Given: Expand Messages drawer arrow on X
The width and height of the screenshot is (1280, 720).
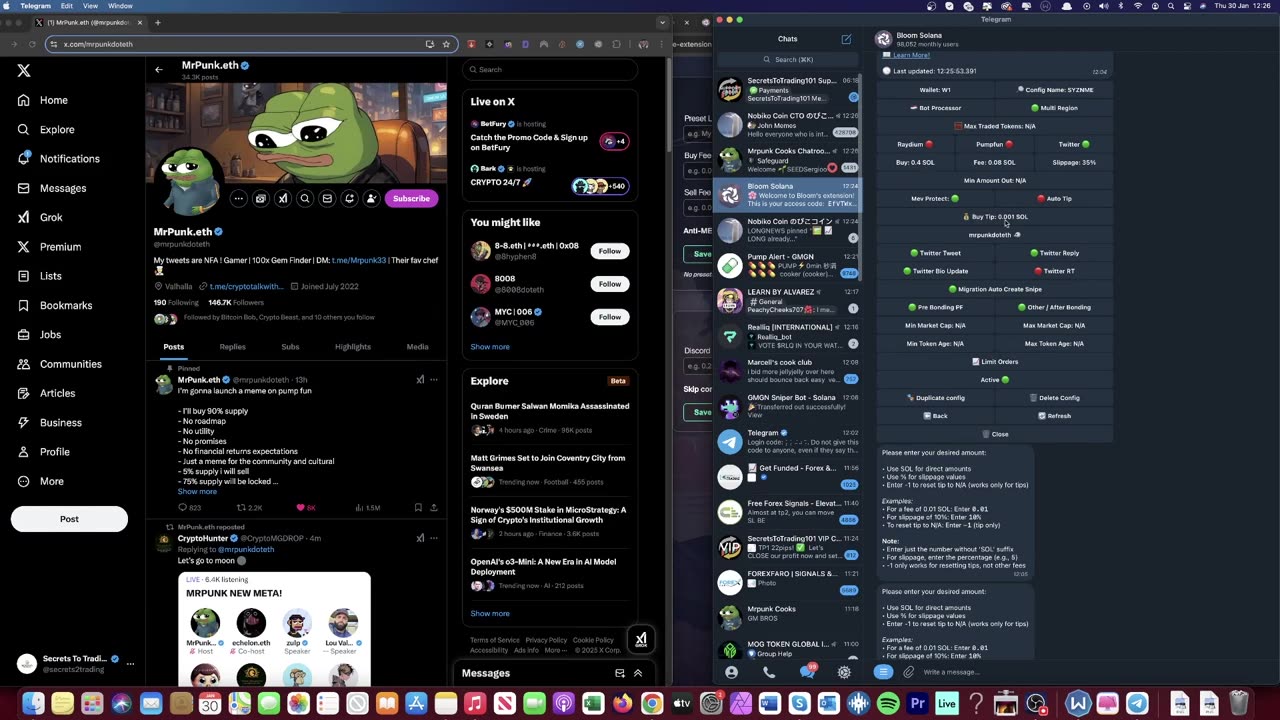Looking at the screenshot, I should point(638,673).
